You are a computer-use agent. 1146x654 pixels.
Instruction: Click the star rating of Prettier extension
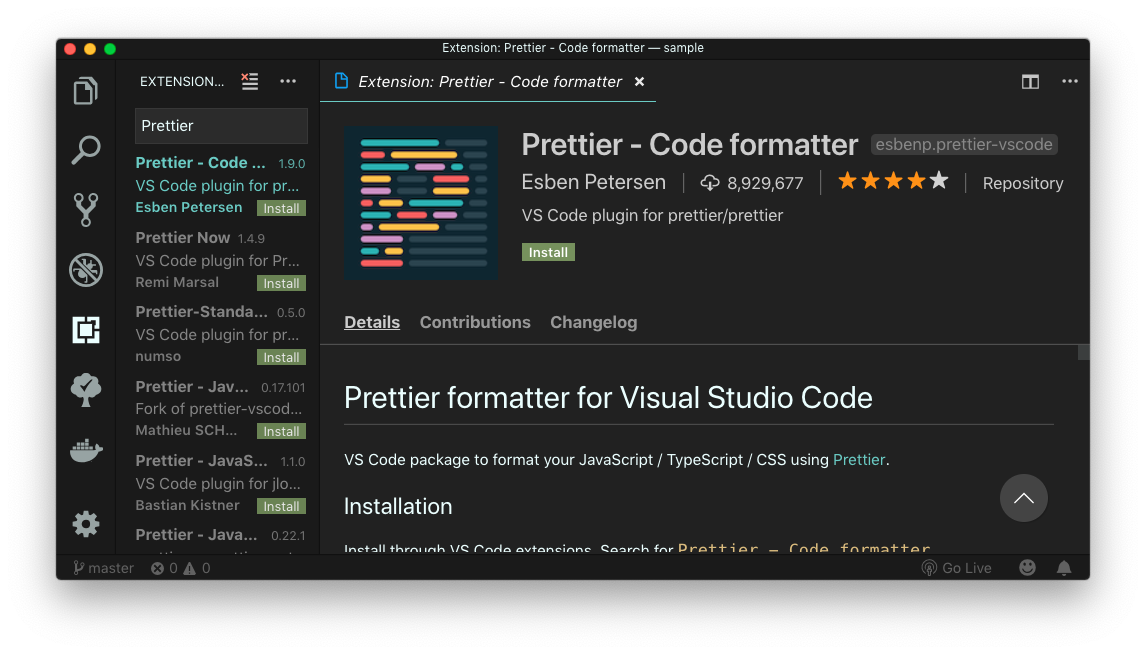tap(893, 180)
